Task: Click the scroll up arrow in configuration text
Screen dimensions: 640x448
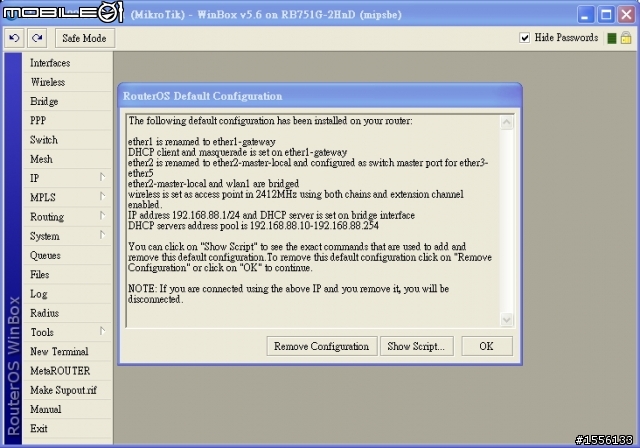Action: 507,122
